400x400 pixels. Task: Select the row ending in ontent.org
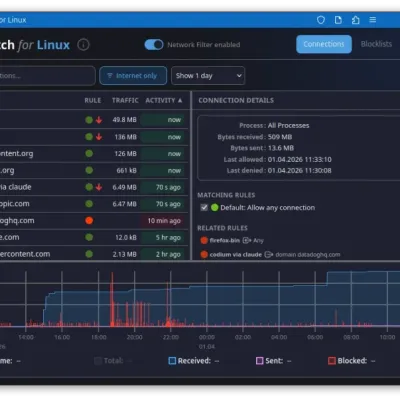pos(94,153)
